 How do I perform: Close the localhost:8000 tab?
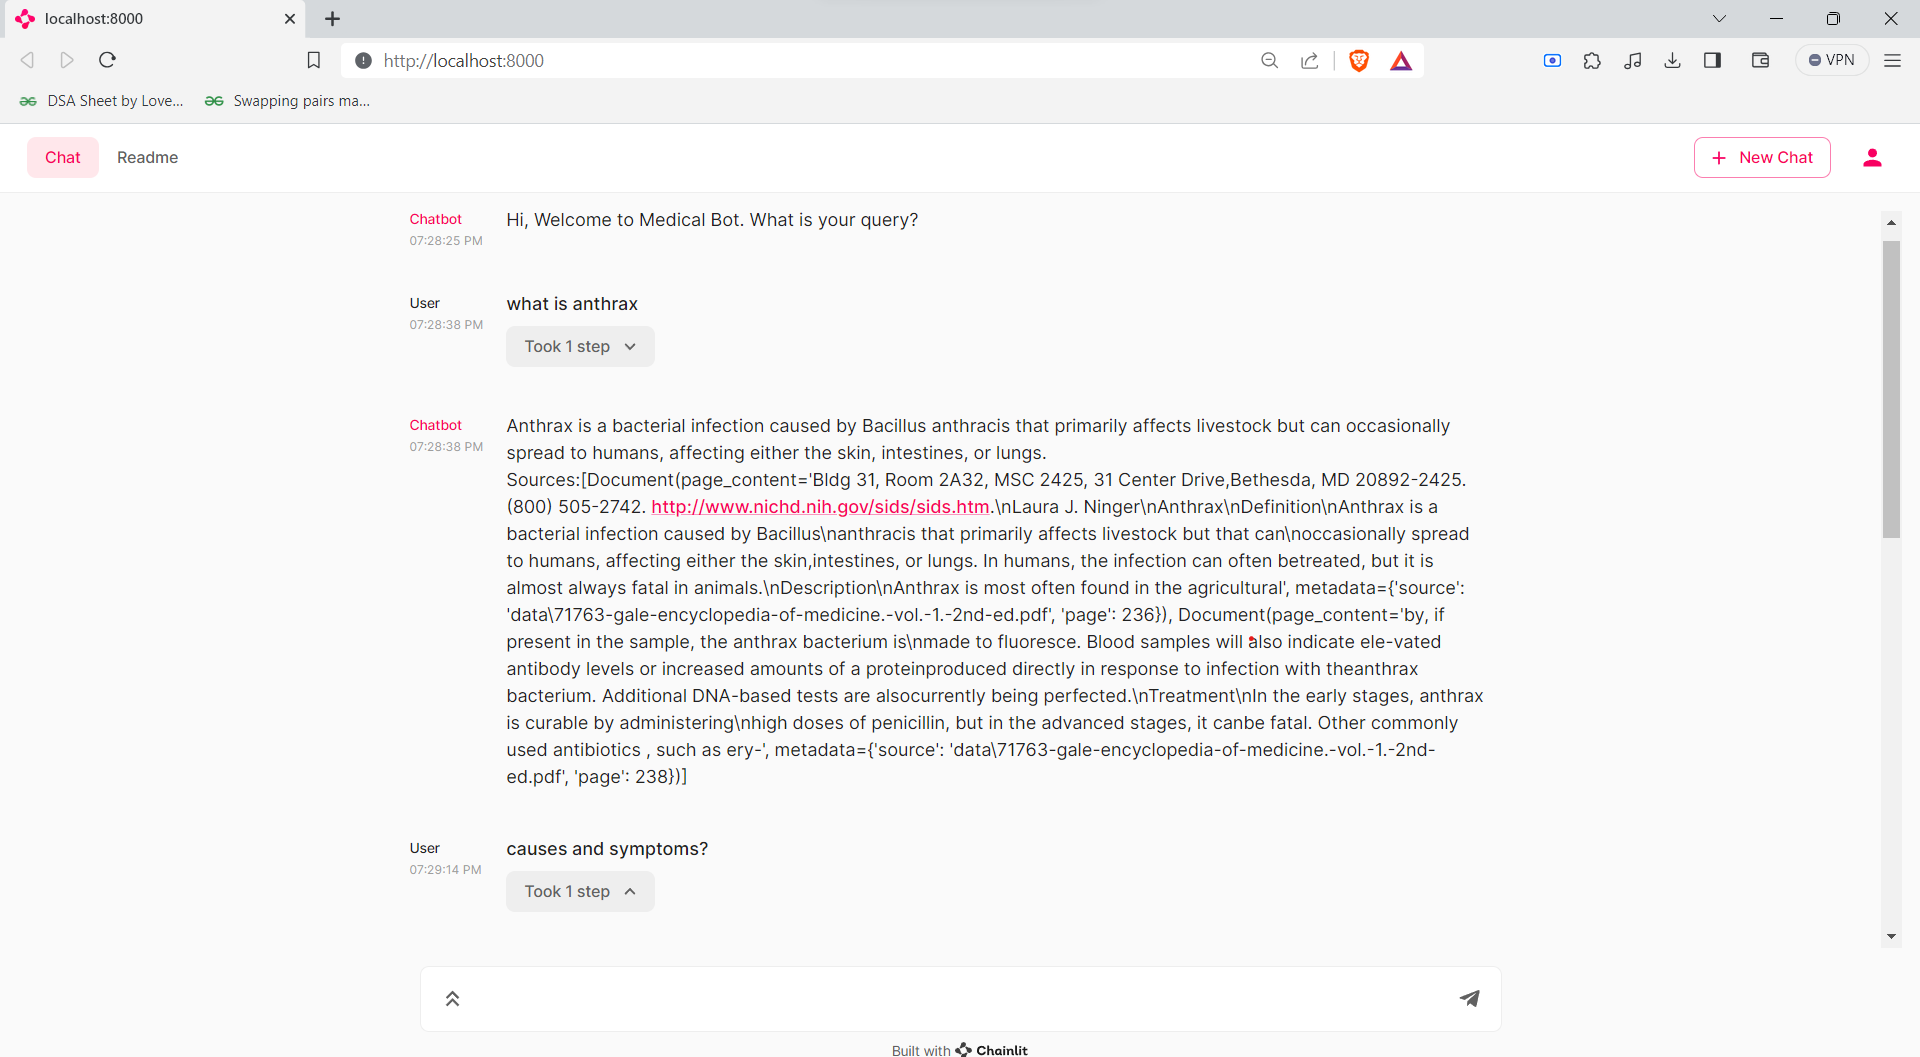[290, 19]
